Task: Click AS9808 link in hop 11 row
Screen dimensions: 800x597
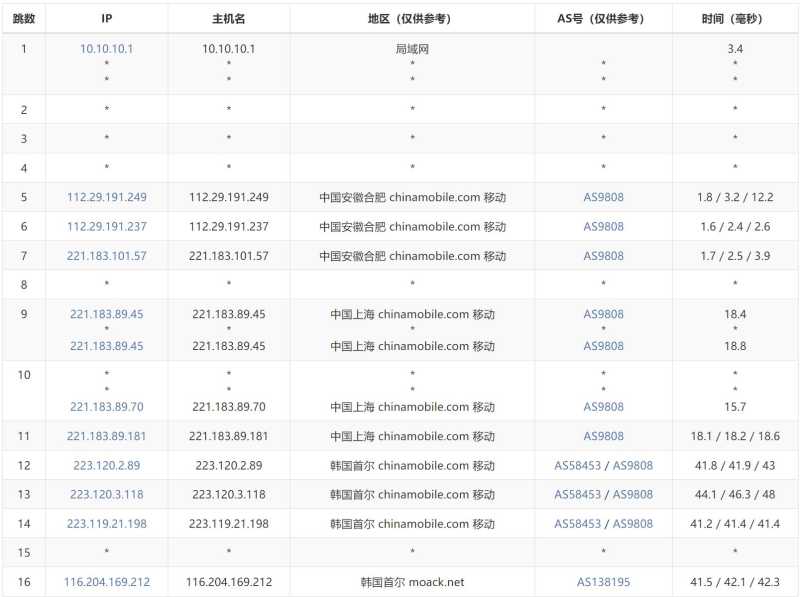Action: pyautogui.click(x=603, y=436)
